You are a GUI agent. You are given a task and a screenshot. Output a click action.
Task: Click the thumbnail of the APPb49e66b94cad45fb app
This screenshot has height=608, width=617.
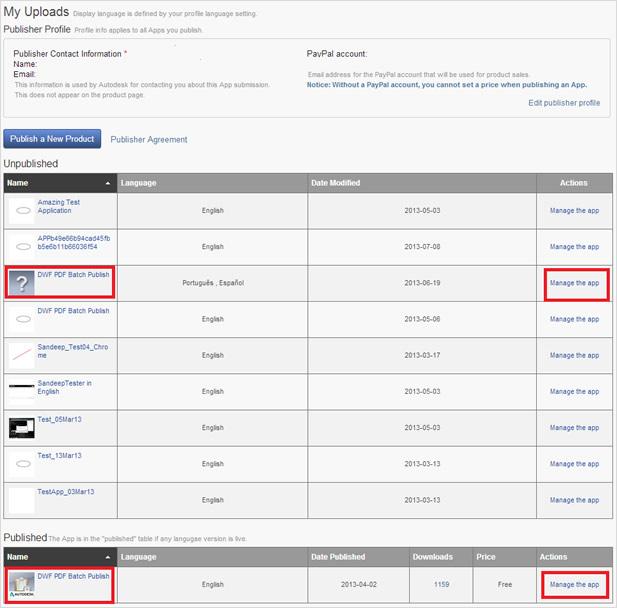pyautogui.click(x=22, y=247)
